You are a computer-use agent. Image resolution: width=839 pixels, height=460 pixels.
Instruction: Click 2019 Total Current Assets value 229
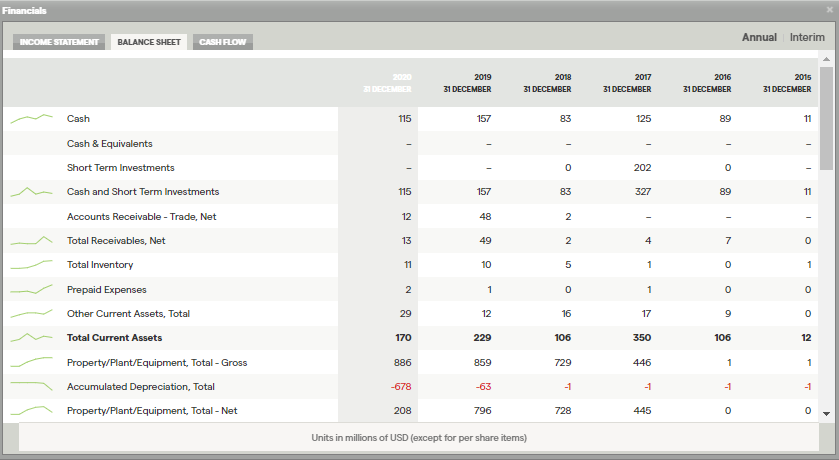(x=482, y=338)
